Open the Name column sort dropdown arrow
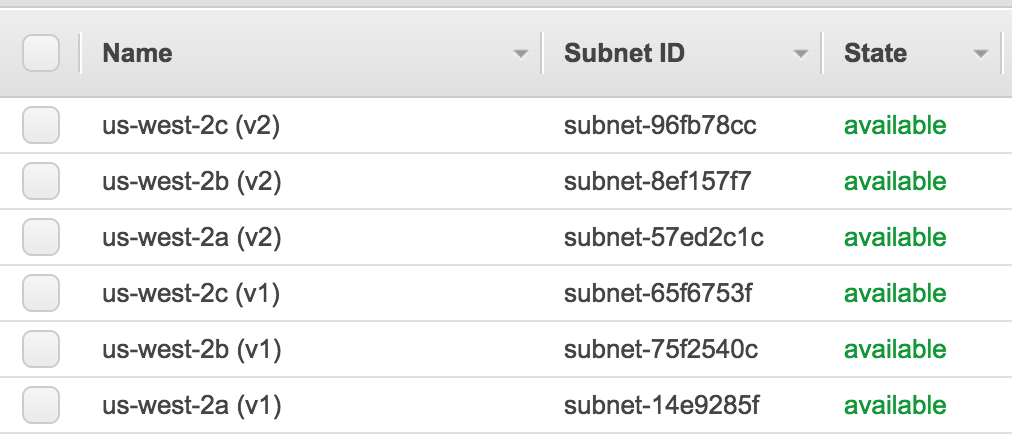1012x436 pixels. coord(520,54)
